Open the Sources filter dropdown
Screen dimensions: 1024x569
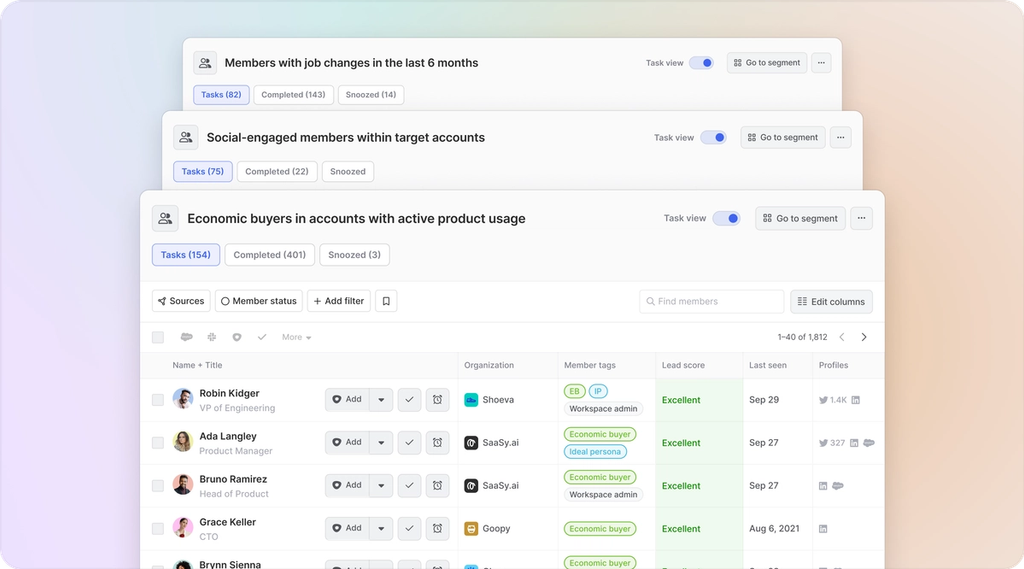click(181, 301)
